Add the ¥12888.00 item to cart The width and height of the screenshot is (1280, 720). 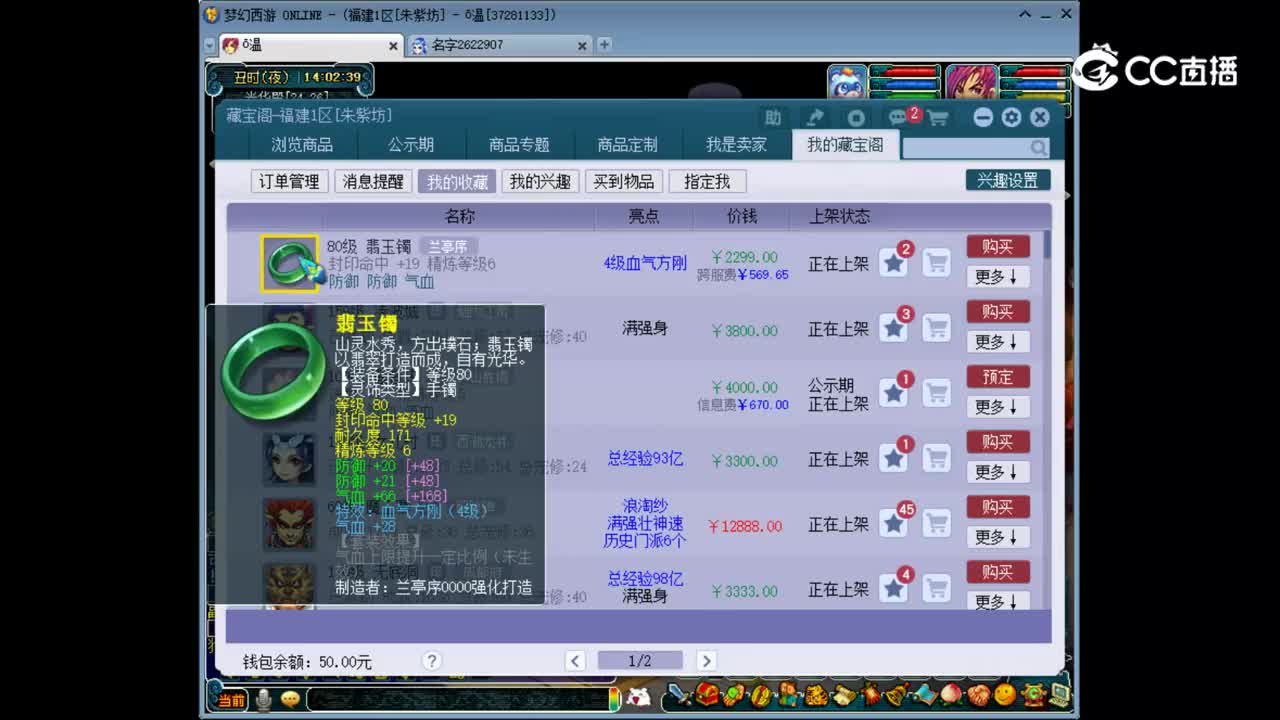pyautogui.click(x=936, y=523)
